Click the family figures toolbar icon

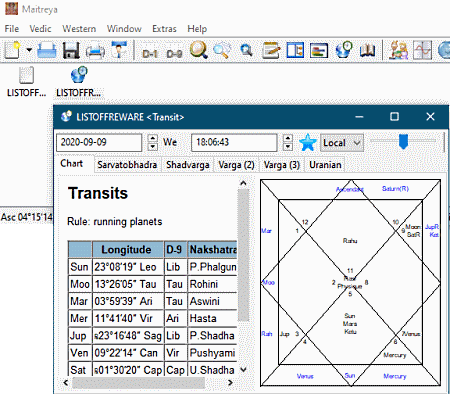coord(398,50)
